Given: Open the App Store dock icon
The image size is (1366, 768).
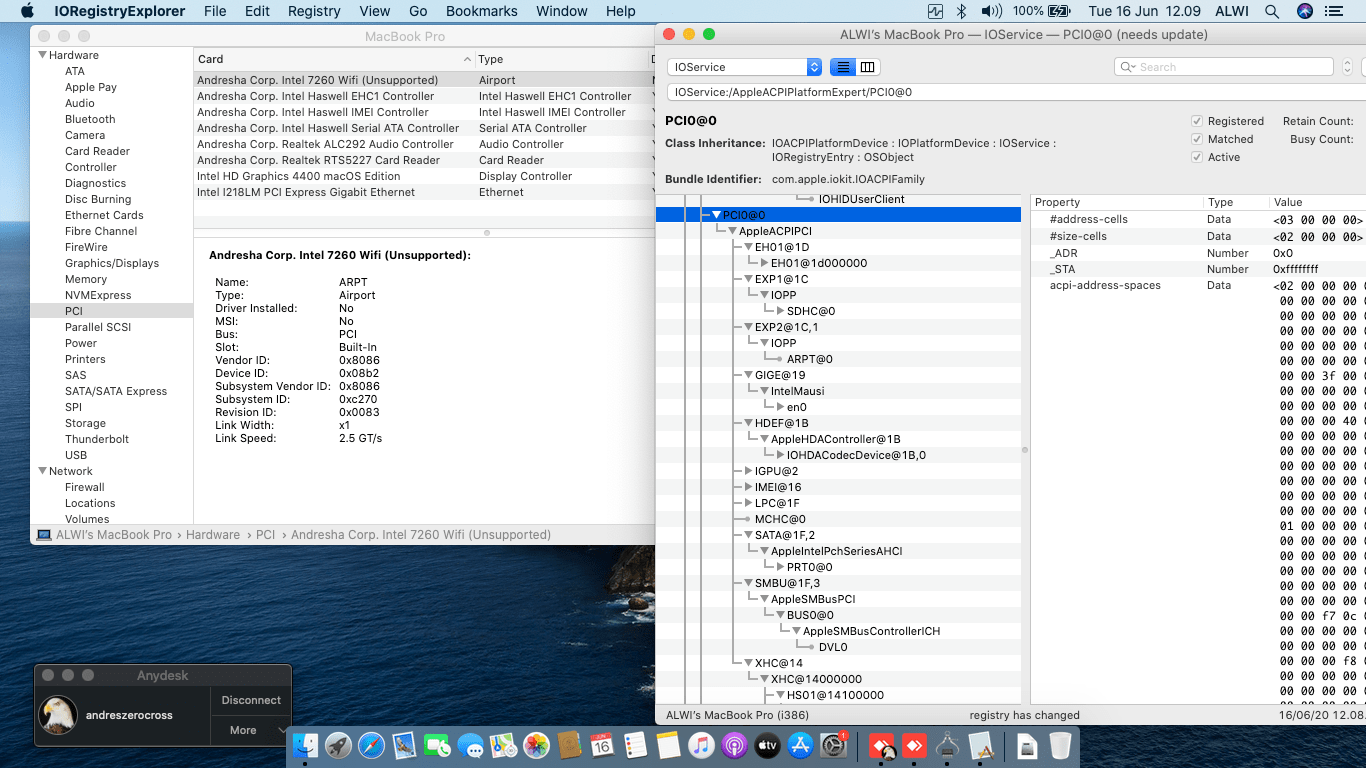Looking at the screenshot, I should click(800, 745).
